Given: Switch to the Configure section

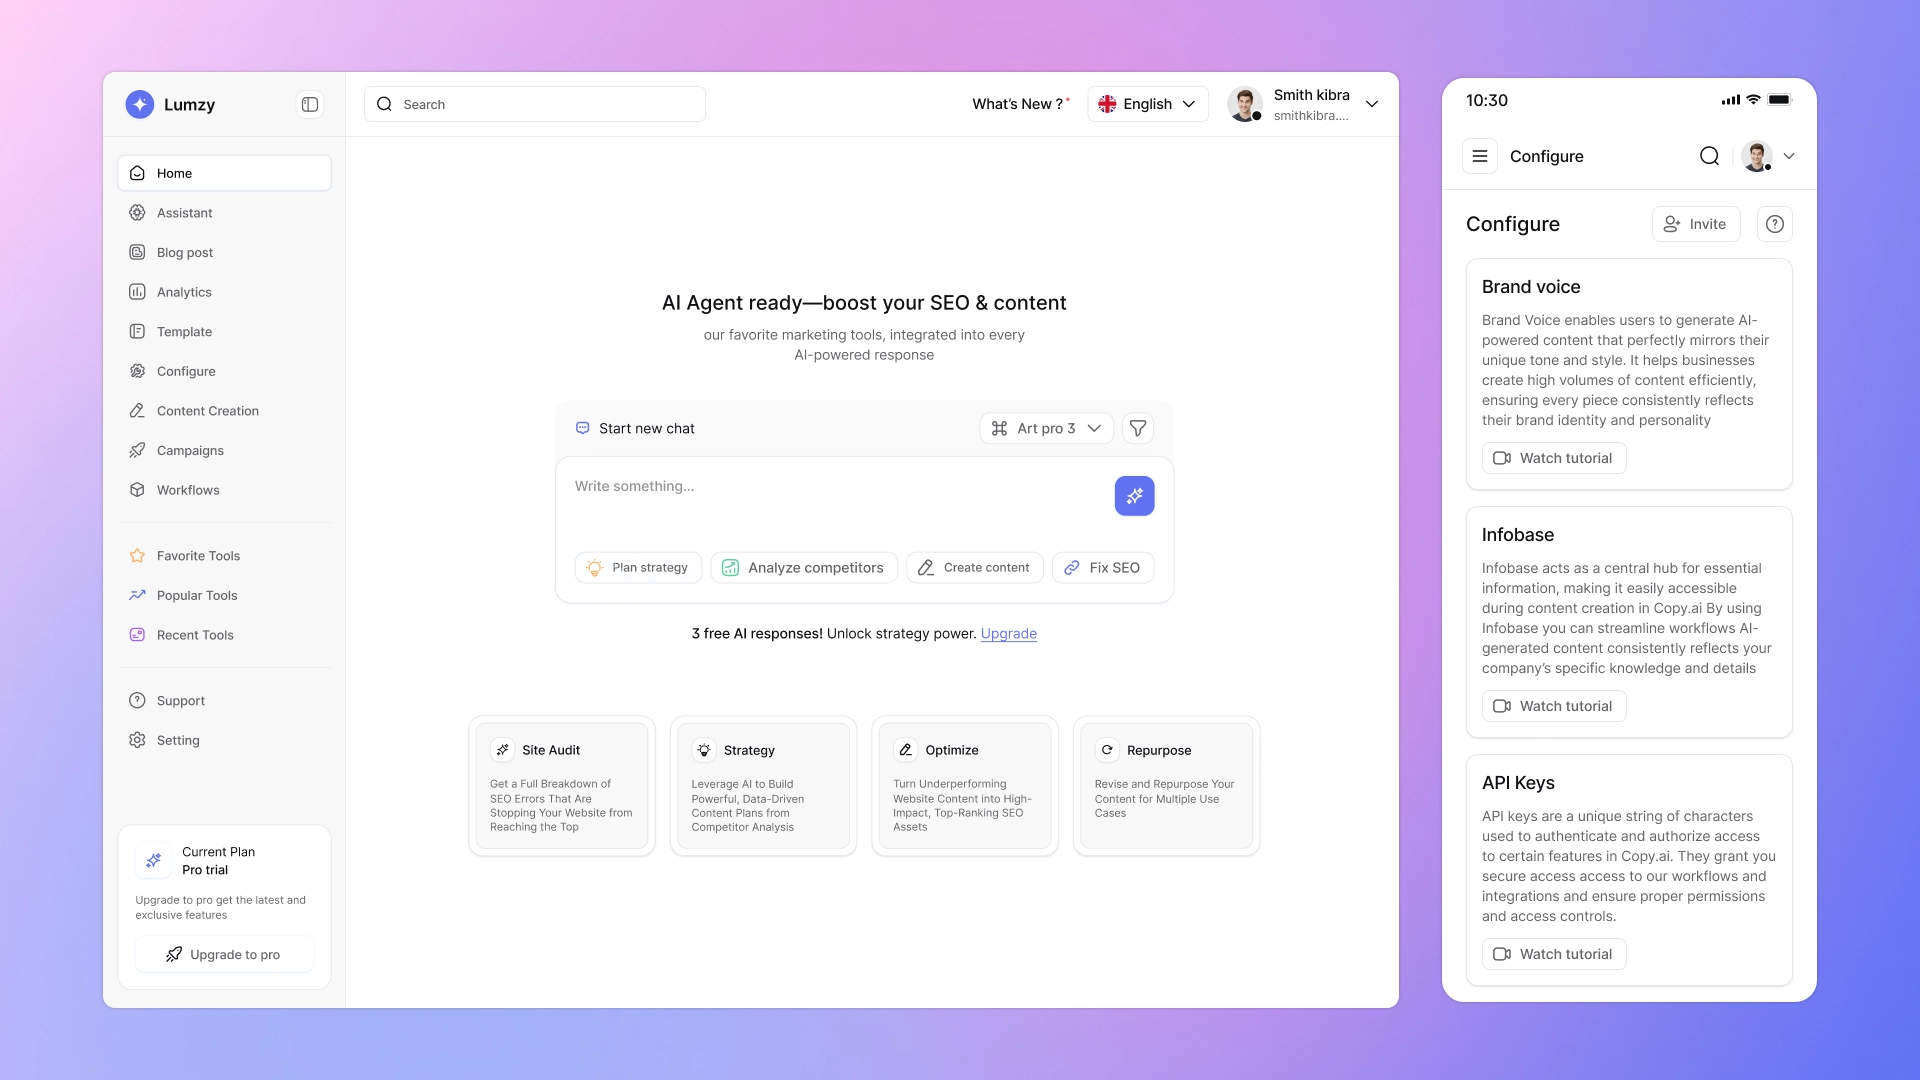Looking at the screenshot, I should coord(185,371).
